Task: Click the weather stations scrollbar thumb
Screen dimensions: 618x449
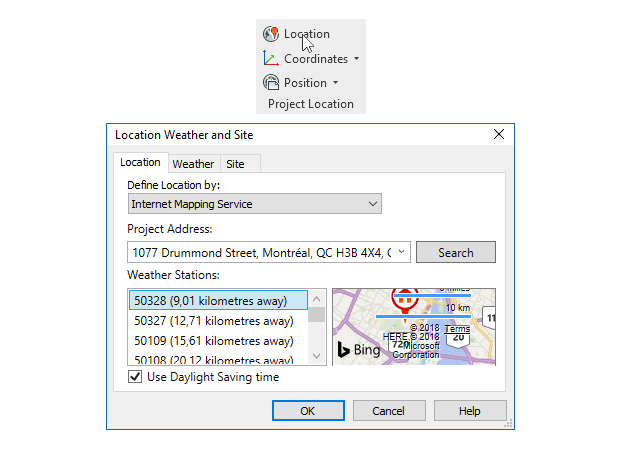Action: pyautogui.click(x=316, y=315)
